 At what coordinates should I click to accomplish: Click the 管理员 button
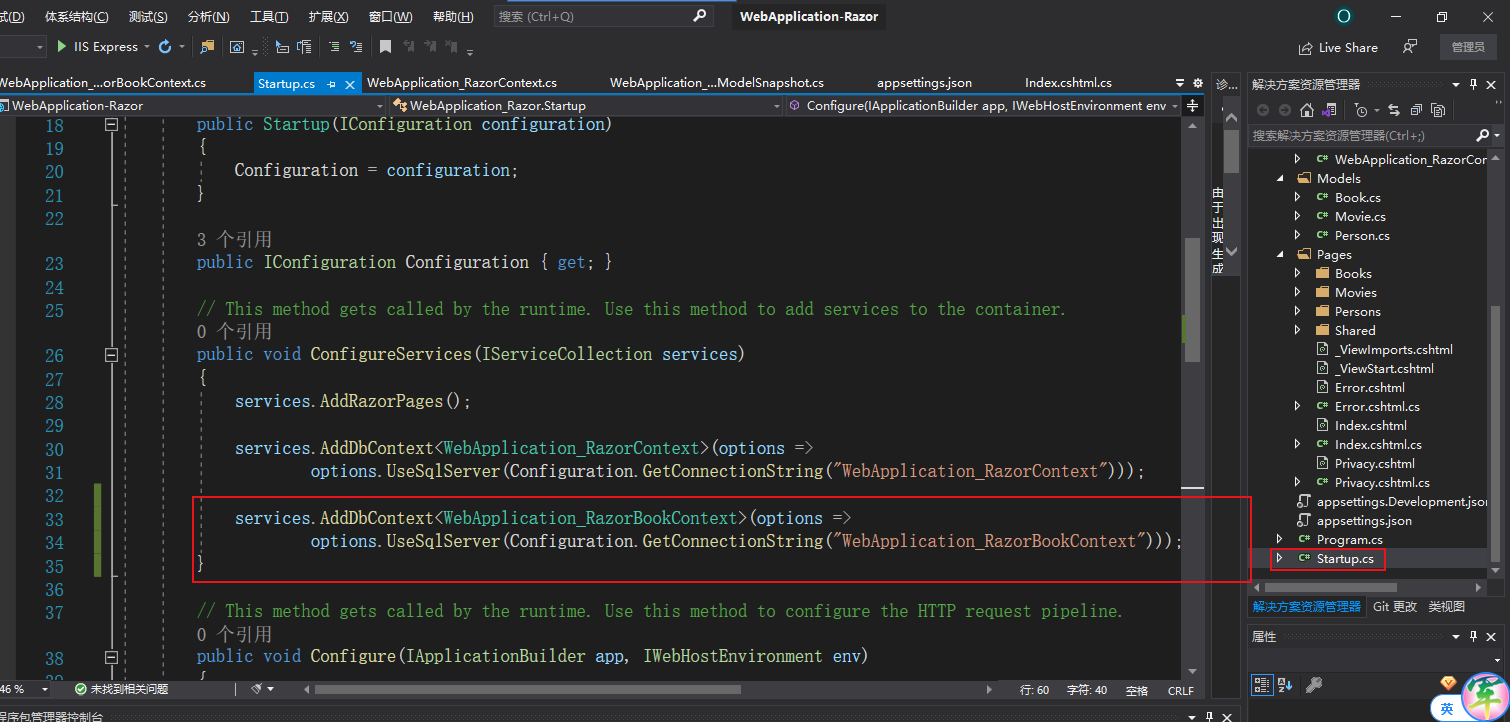pos(1468,47)
